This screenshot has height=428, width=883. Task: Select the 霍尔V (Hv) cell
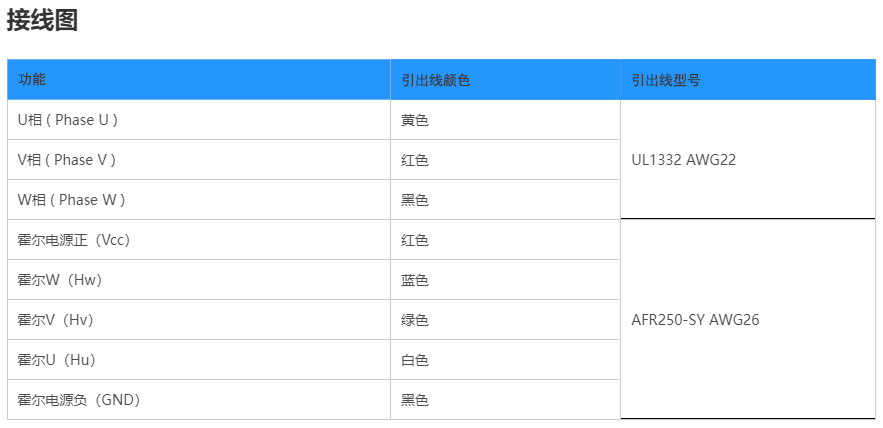(59, 320)
